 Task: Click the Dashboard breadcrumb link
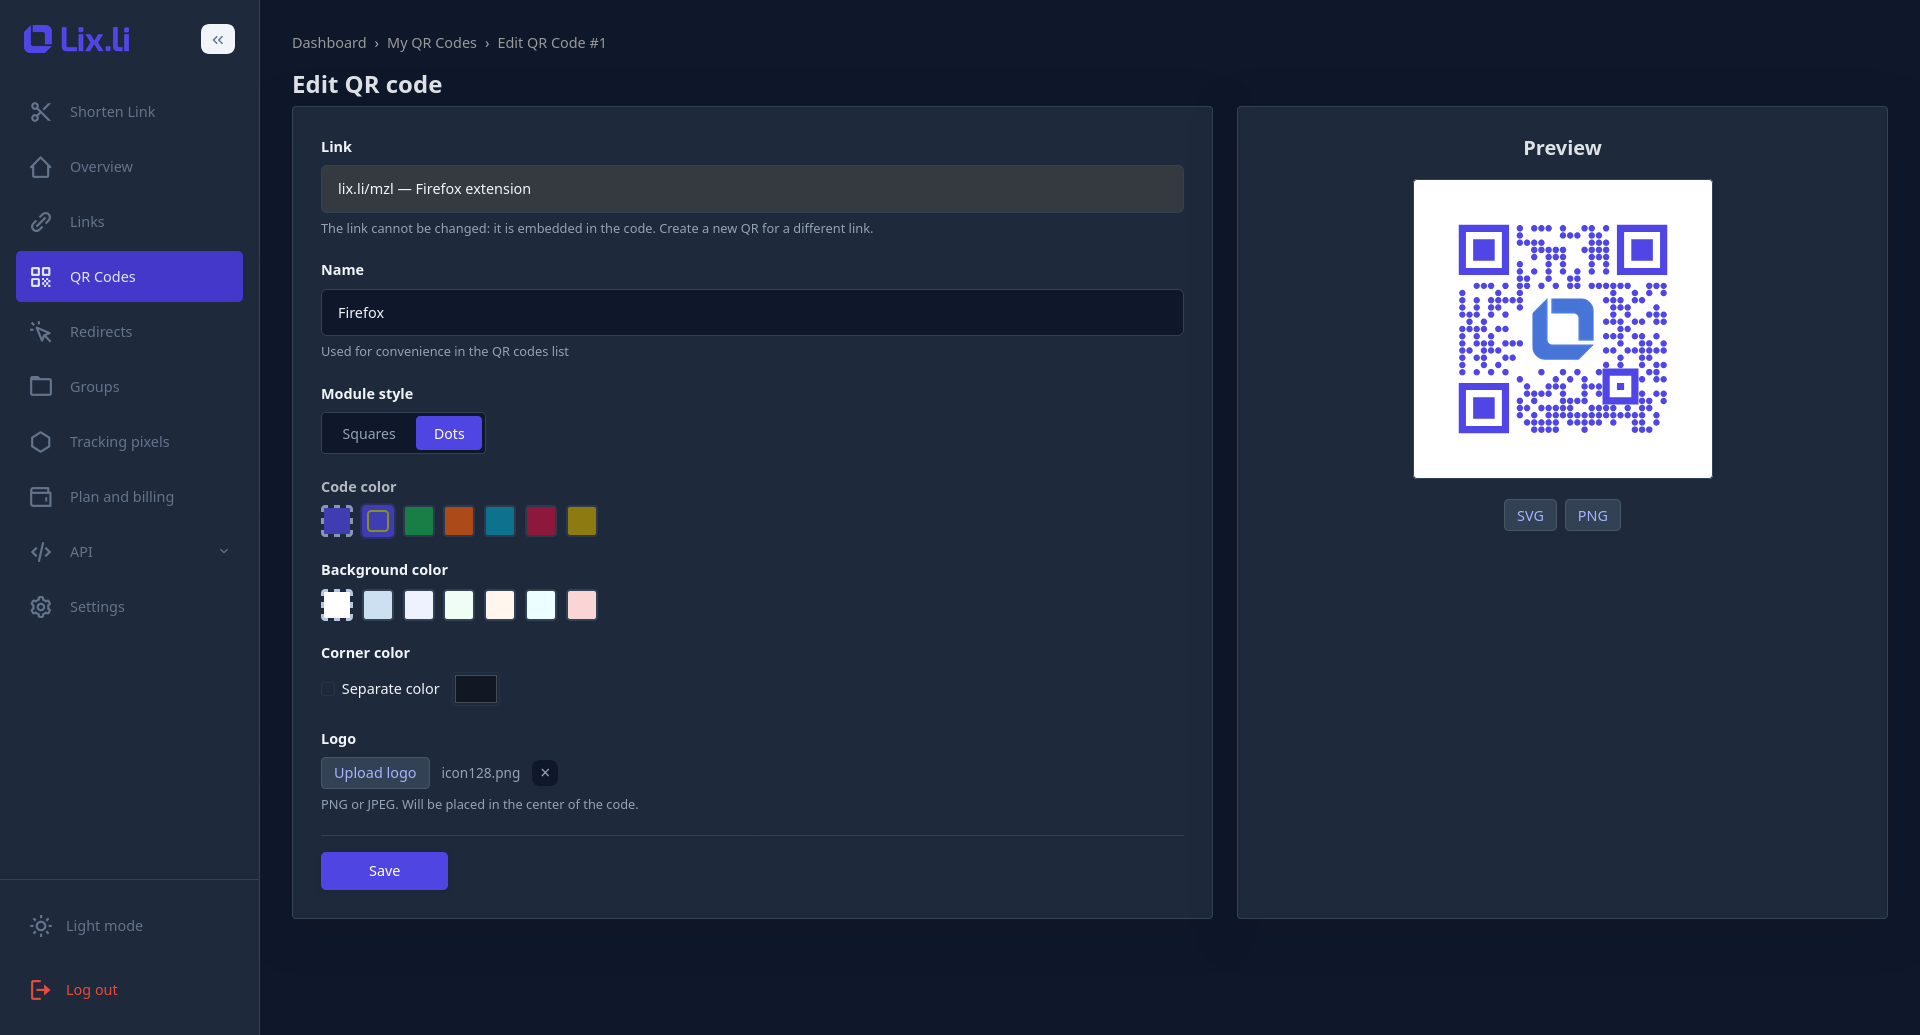coord(329,43)
